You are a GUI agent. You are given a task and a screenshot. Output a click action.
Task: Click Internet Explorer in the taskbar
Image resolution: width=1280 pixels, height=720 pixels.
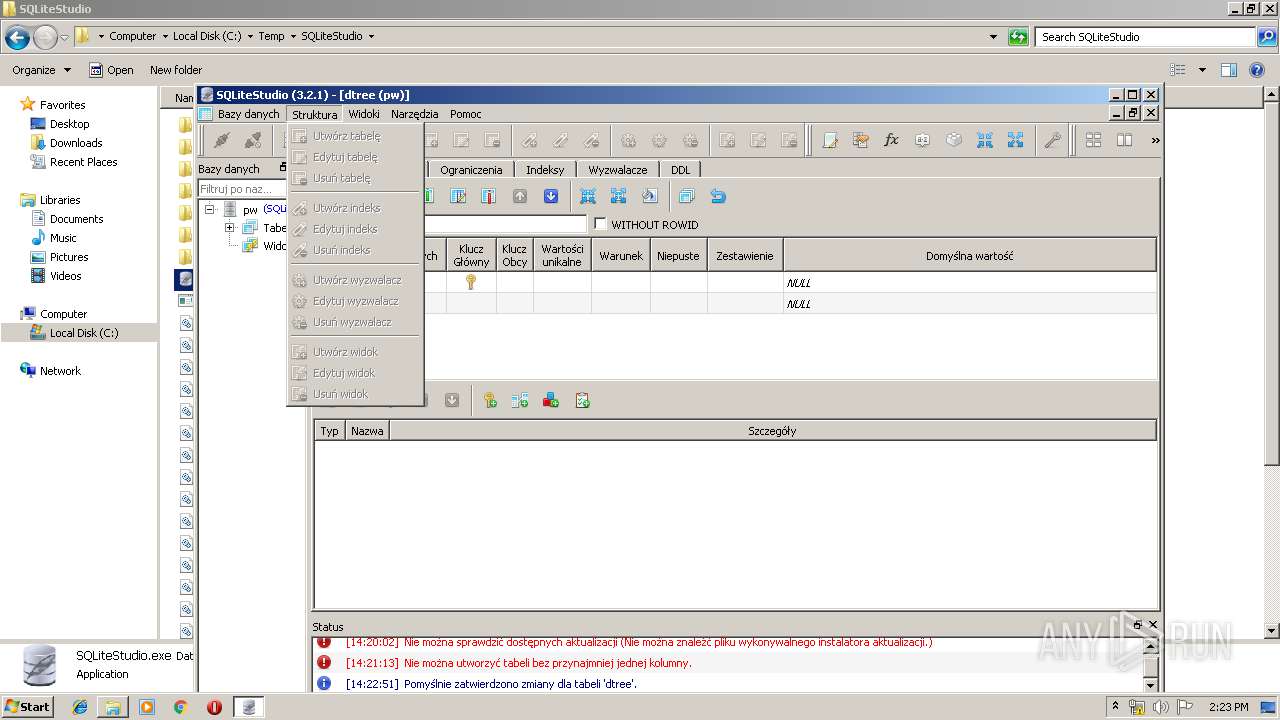[80, 707]
